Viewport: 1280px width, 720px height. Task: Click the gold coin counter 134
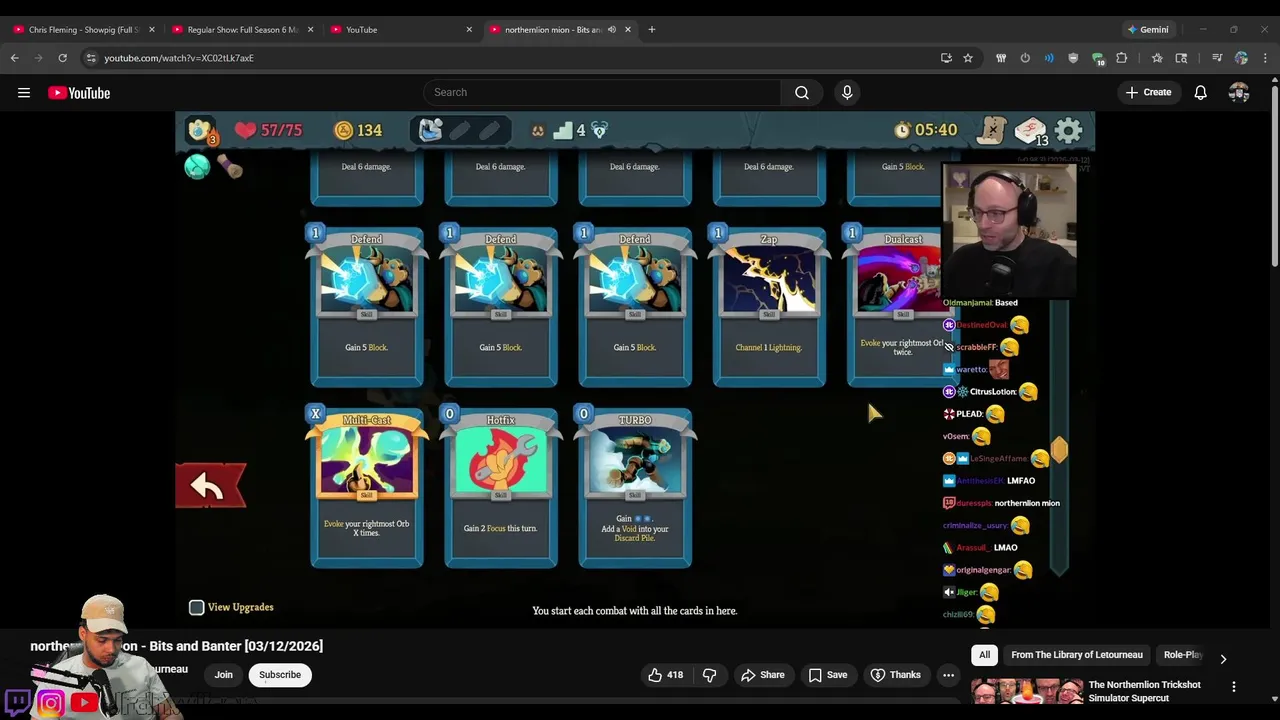point(358,130)
